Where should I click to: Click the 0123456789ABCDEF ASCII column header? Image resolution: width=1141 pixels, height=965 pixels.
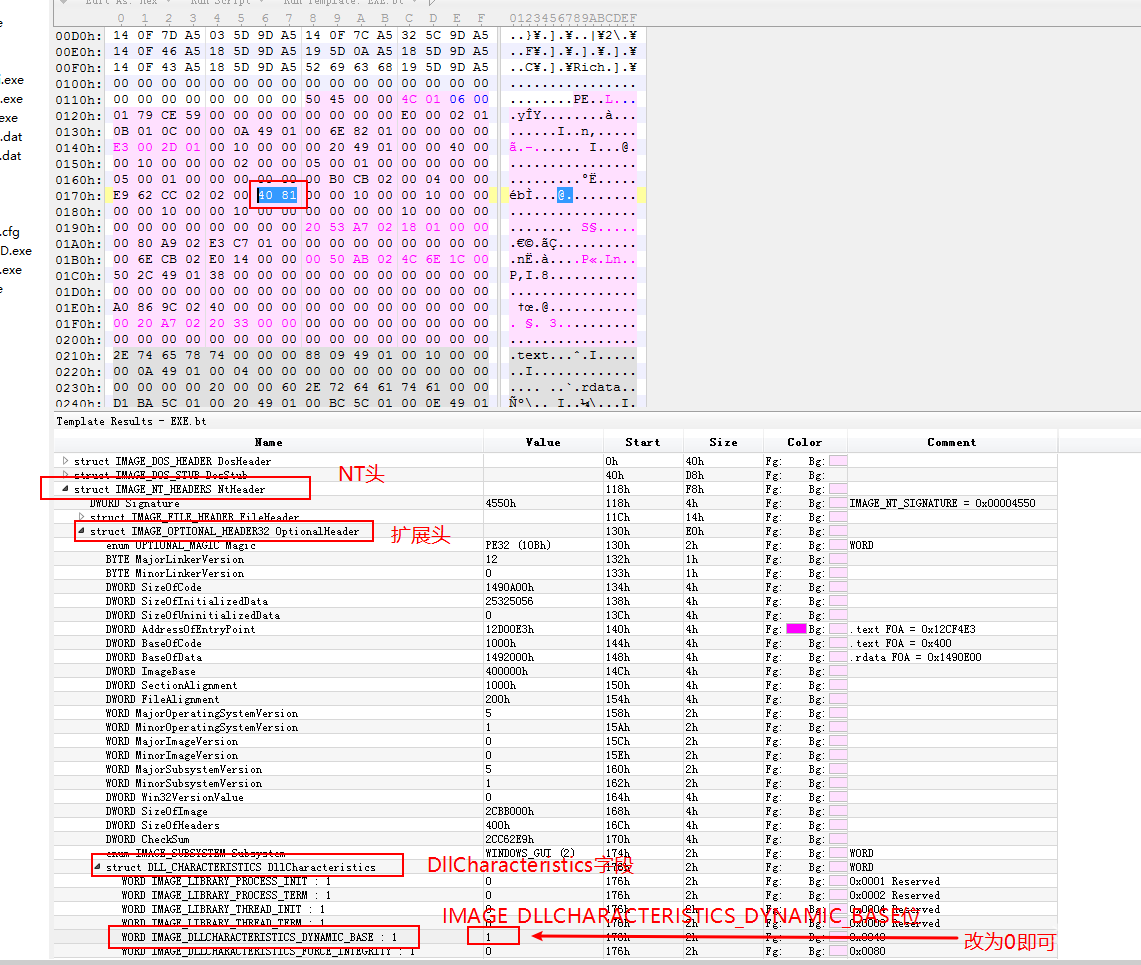573,17
